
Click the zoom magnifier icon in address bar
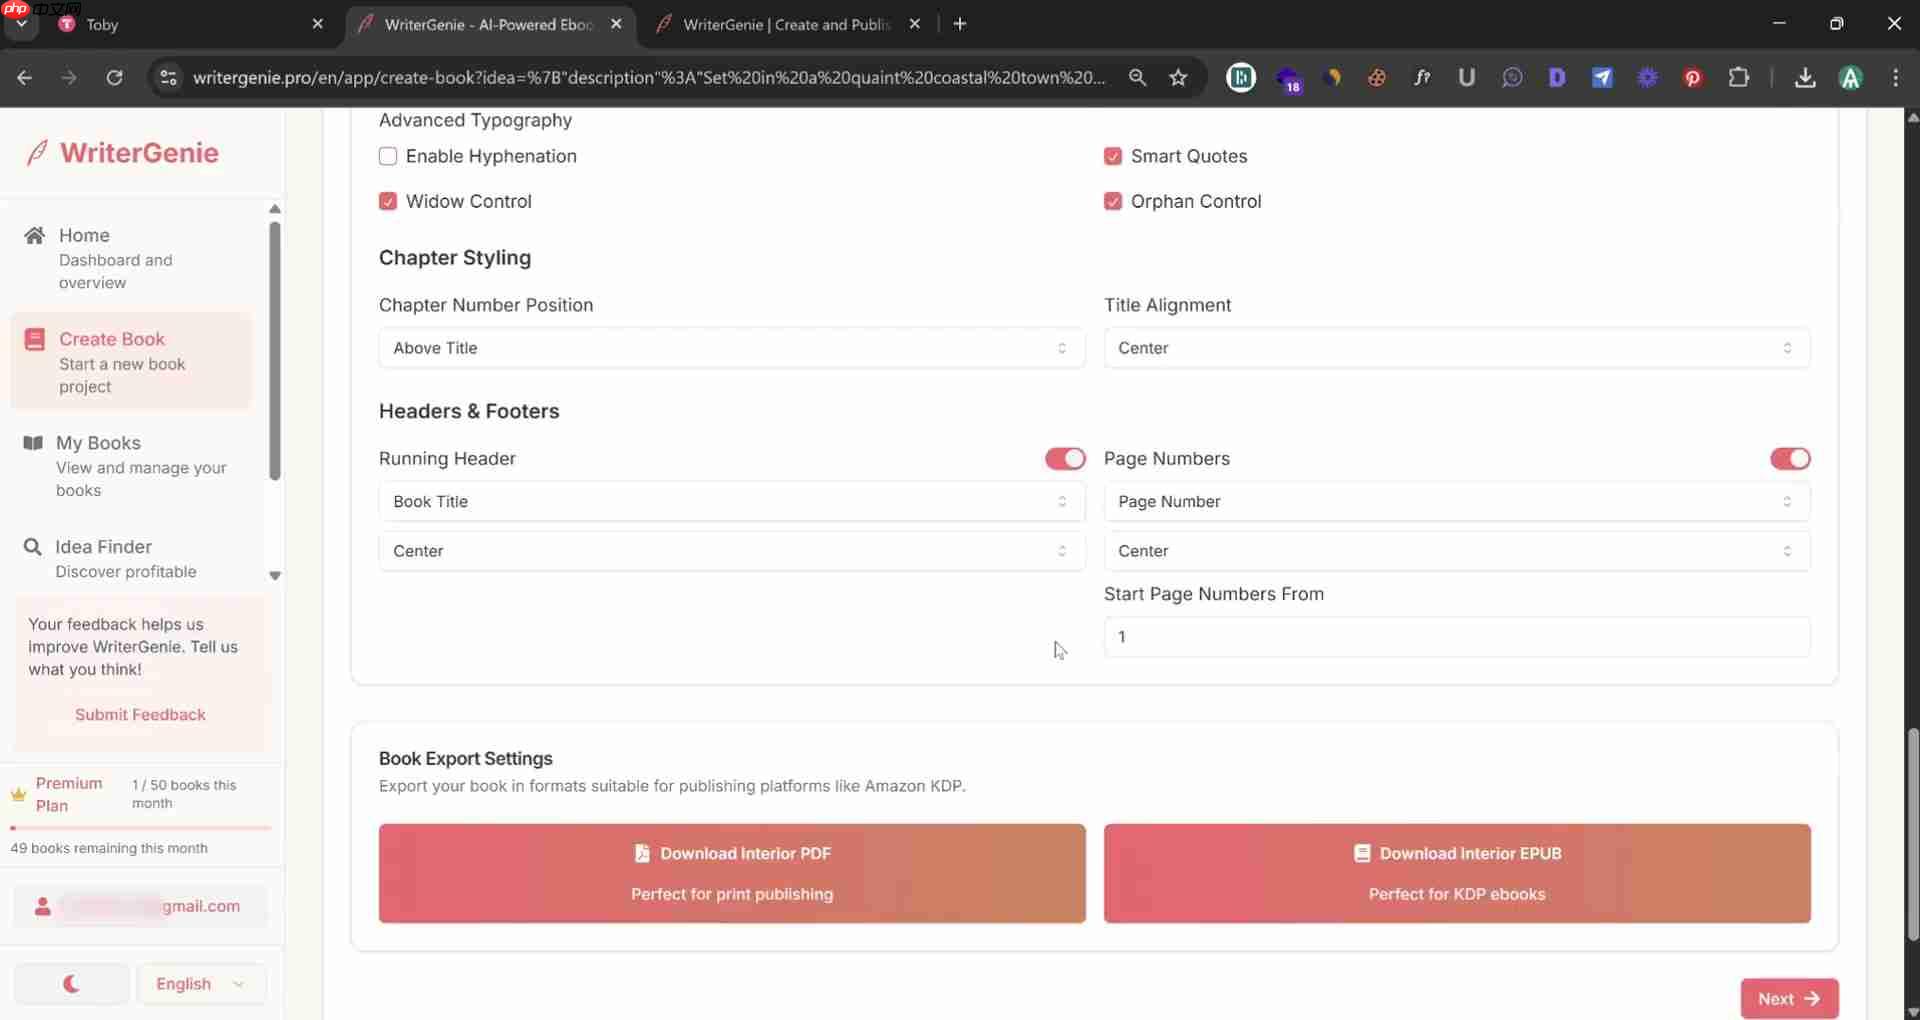1137,77
